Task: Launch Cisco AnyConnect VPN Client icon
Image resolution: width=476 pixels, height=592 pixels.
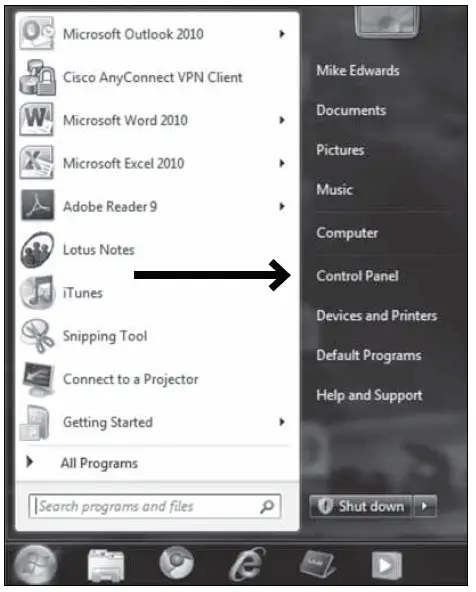Action: click(x=37, y=77)
